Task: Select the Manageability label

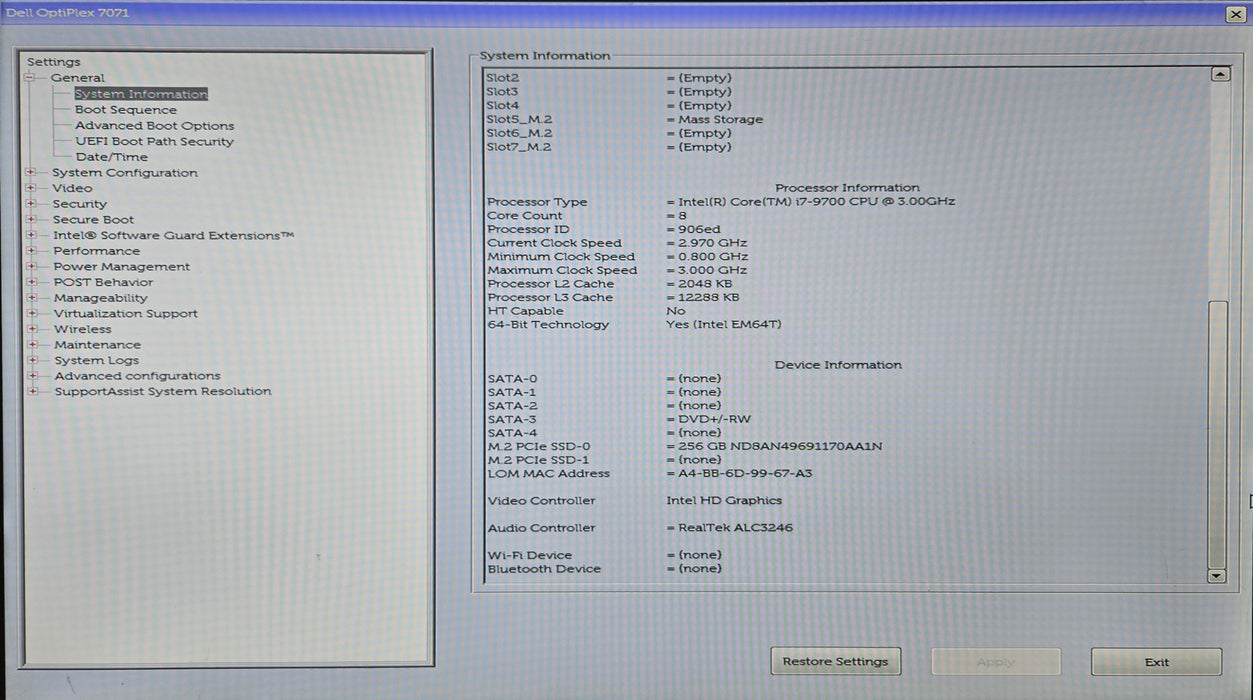Action: pyautogui.click(x=101, y=298)
